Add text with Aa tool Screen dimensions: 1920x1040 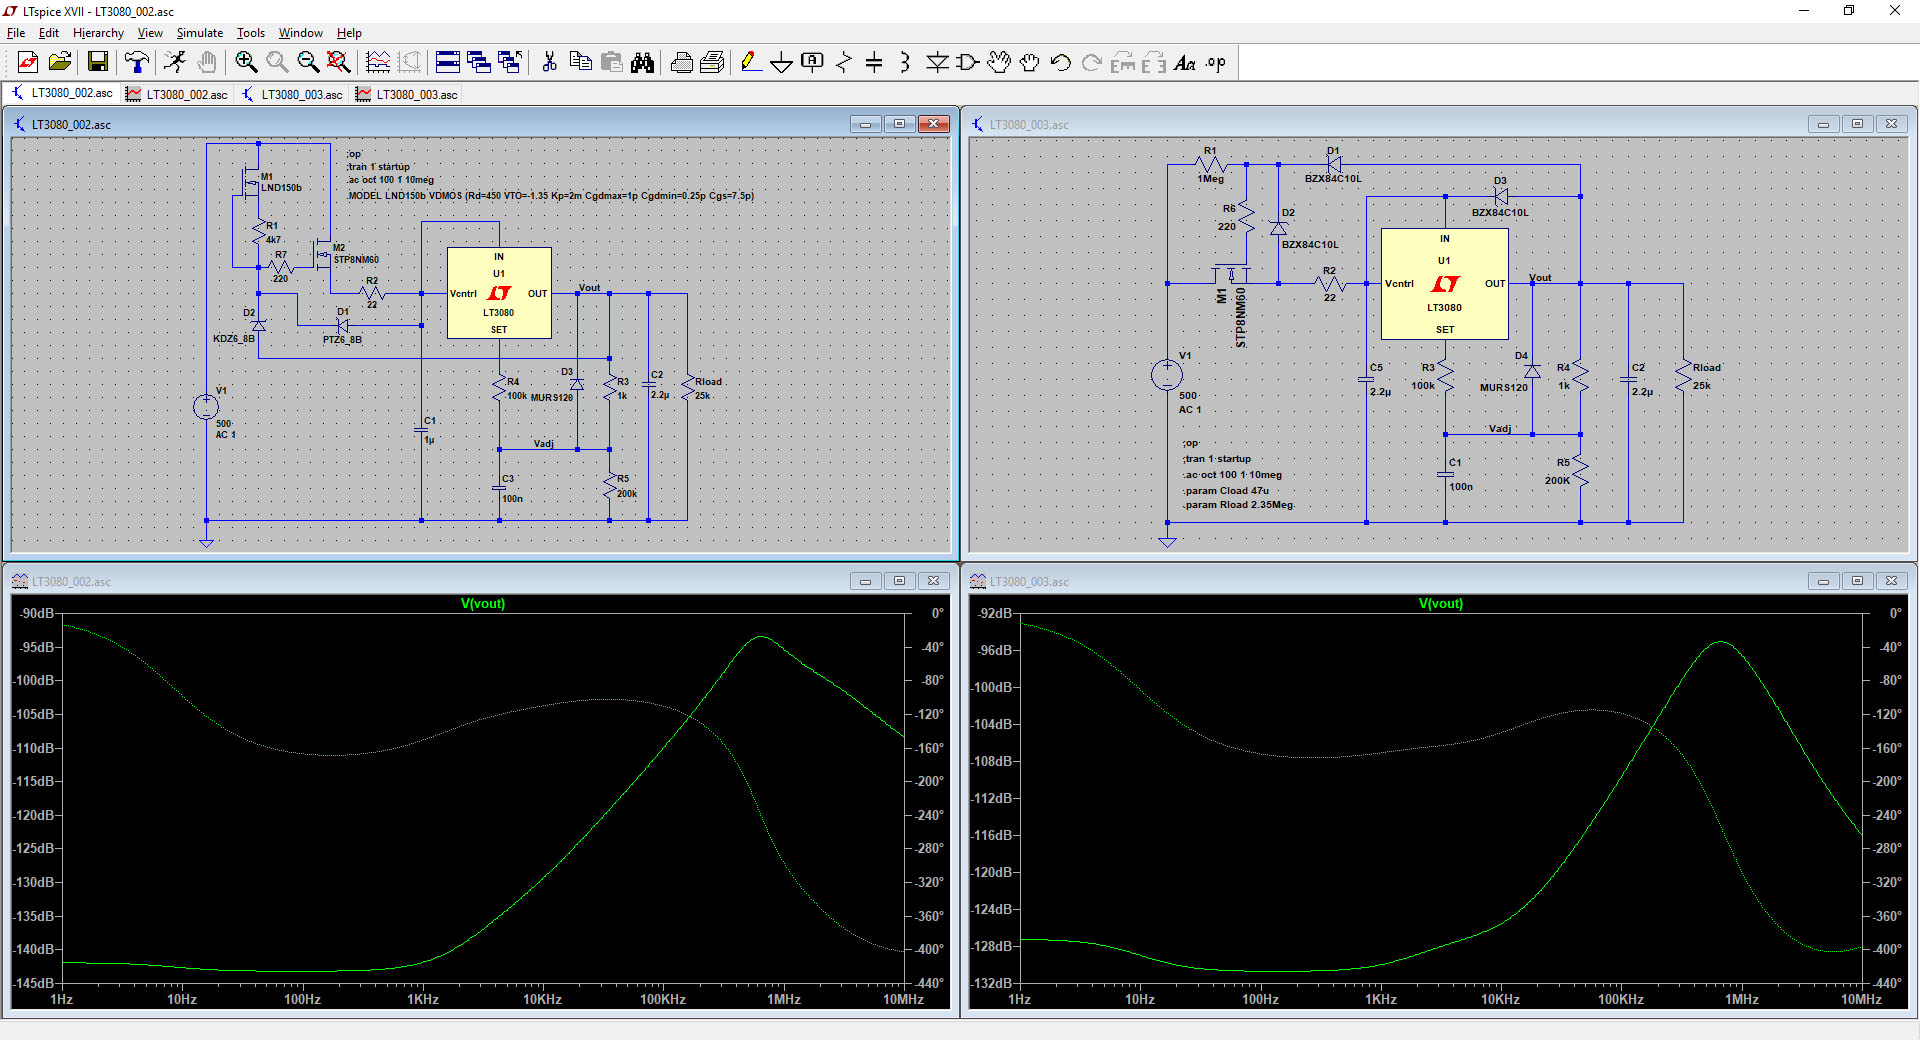pyautogui.click(x=1185, y=63)
